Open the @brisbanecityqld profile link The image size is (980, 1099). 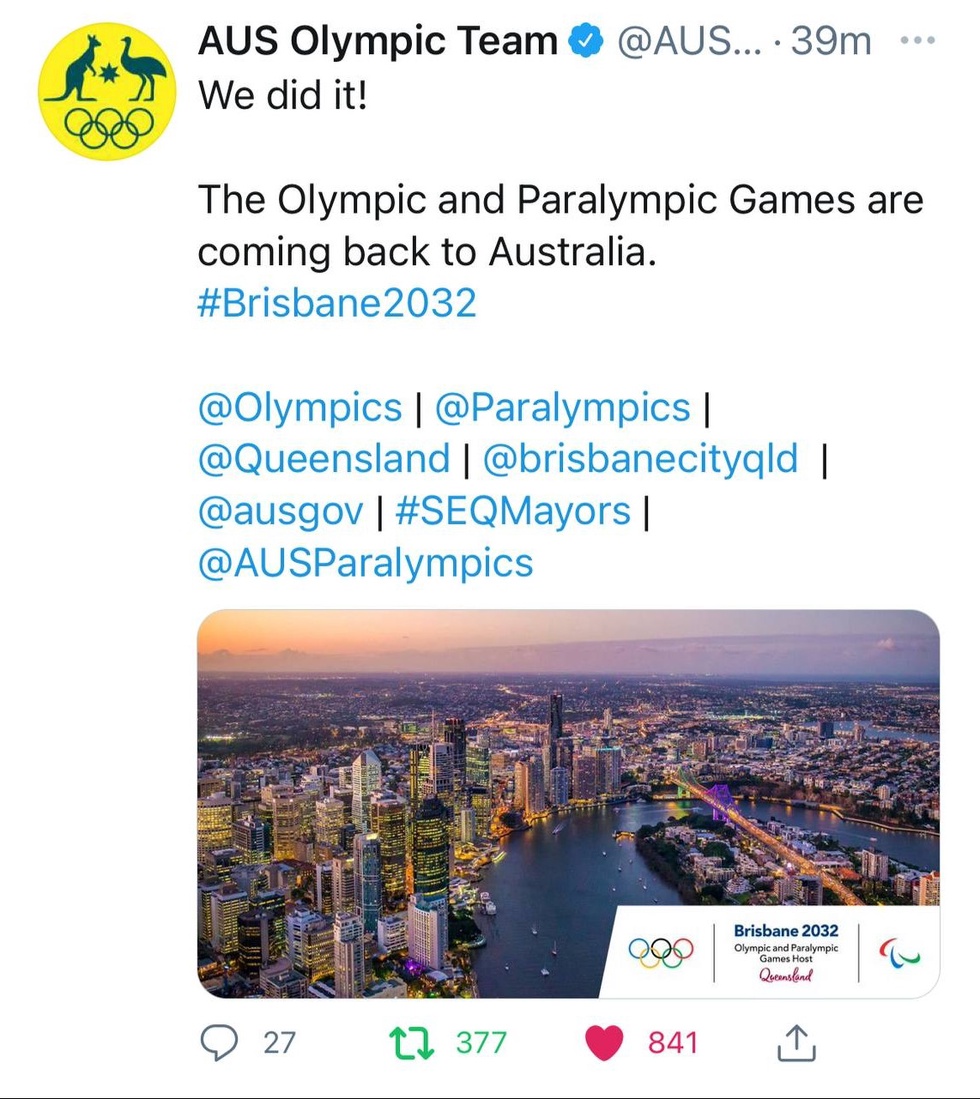coord(641,459)
